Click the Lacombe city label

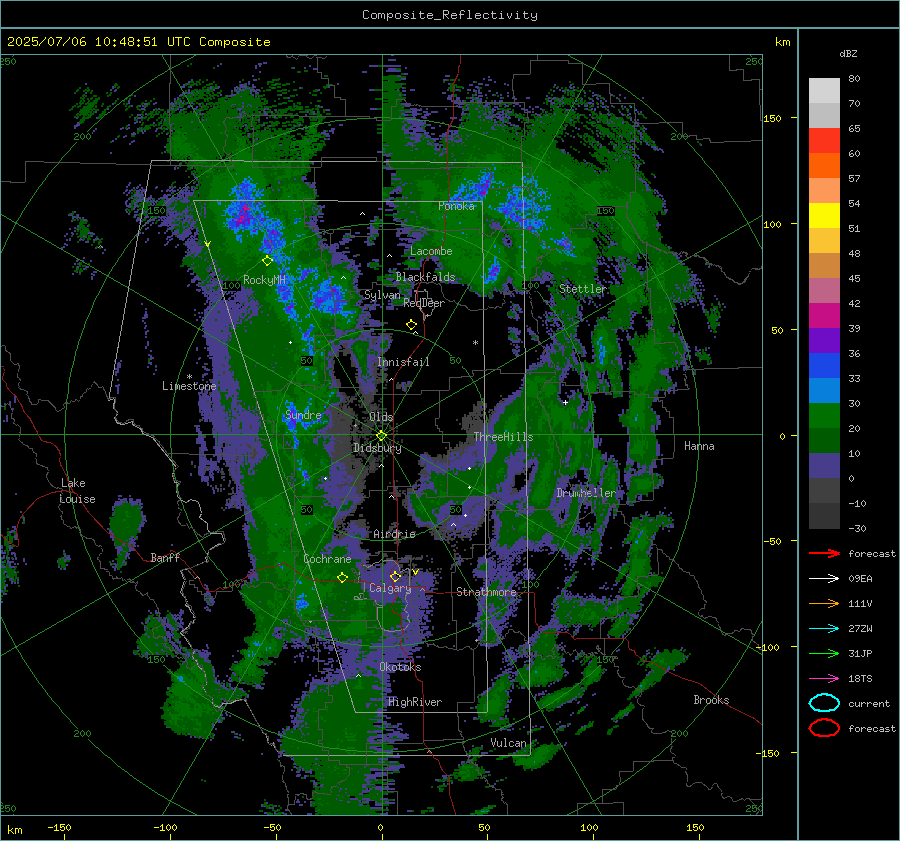click(x=431, y=251)
